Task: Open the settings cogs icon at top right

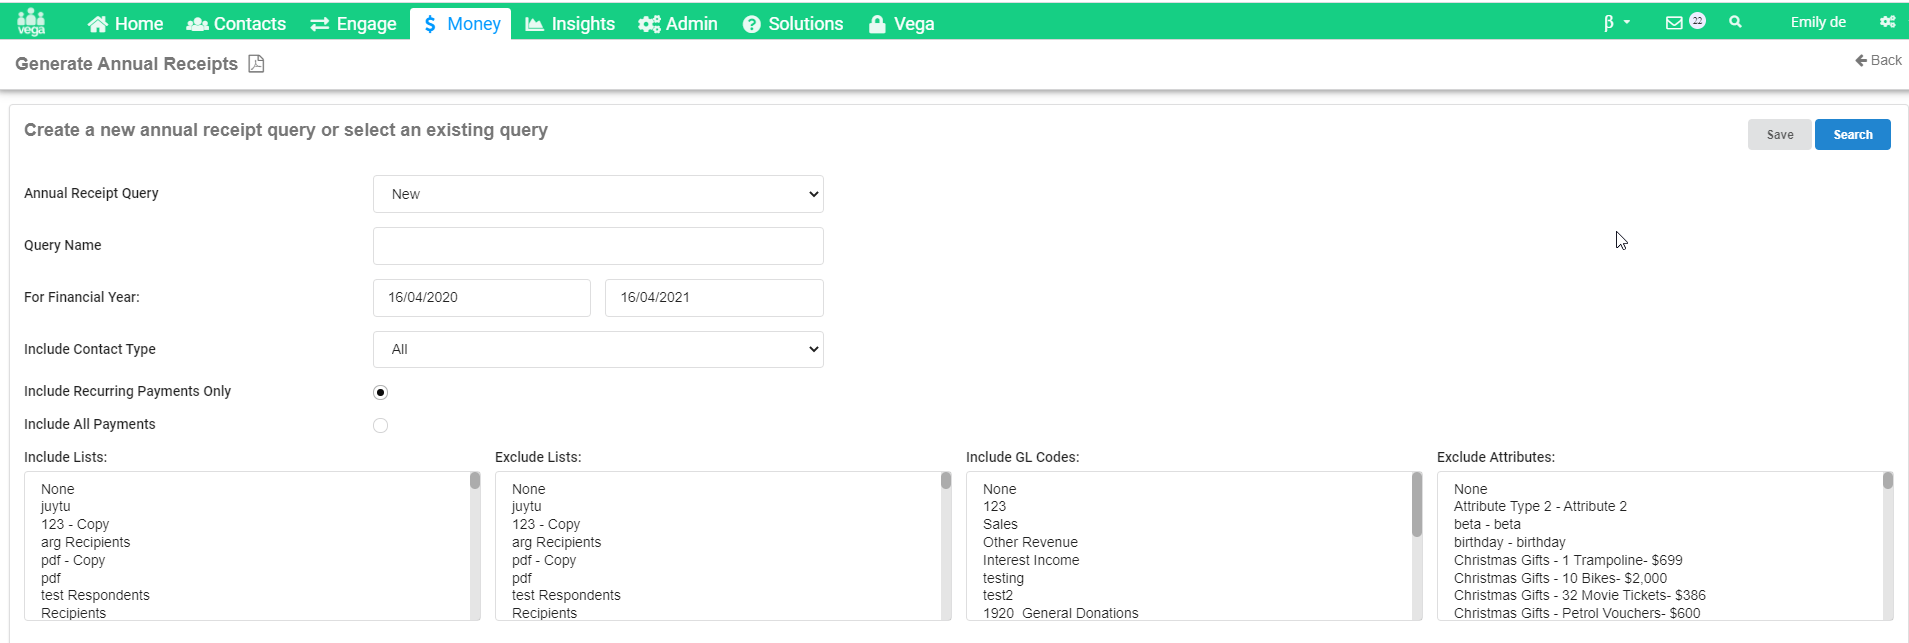Action: click(1887, 22)
